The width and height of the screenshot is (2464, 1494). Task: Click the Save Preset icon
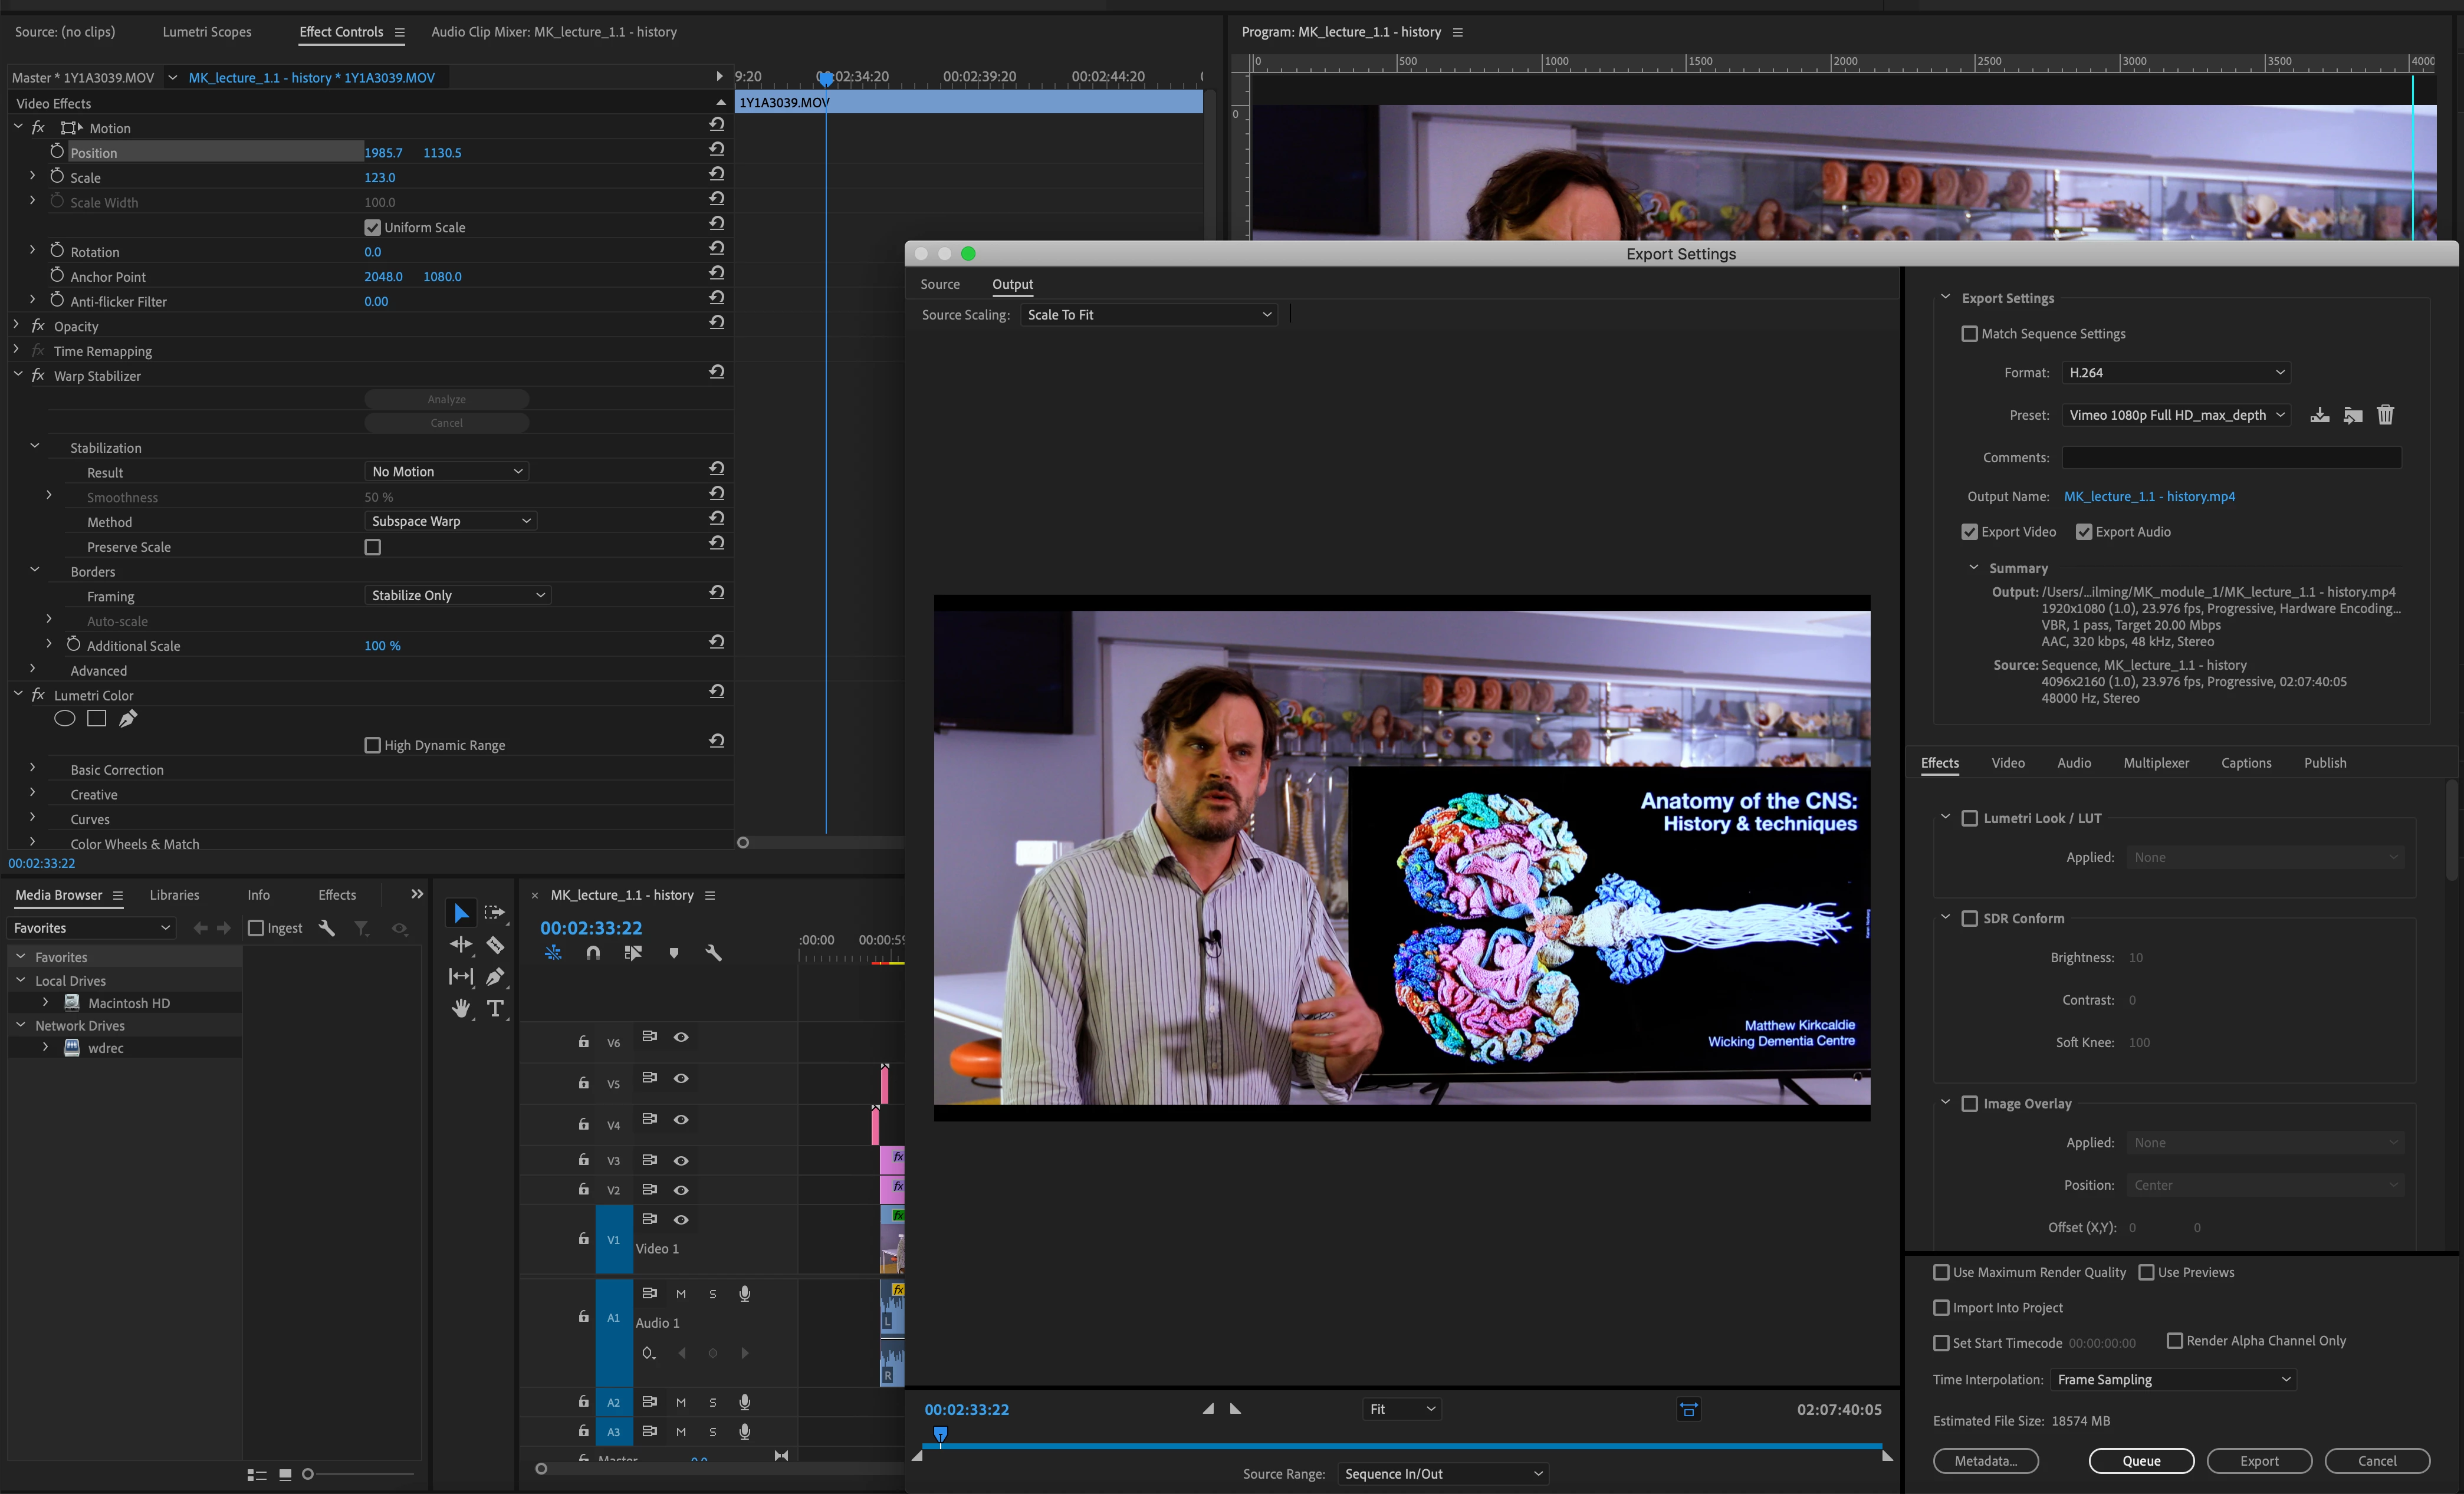tap(2319, 415)
